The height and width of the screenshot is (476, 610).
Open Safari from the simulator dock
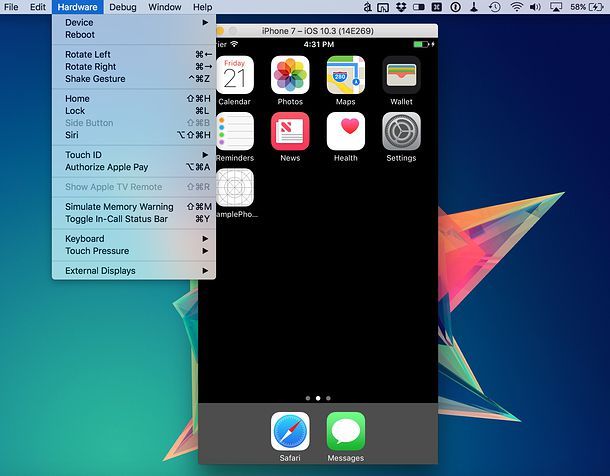pos(290,431)
